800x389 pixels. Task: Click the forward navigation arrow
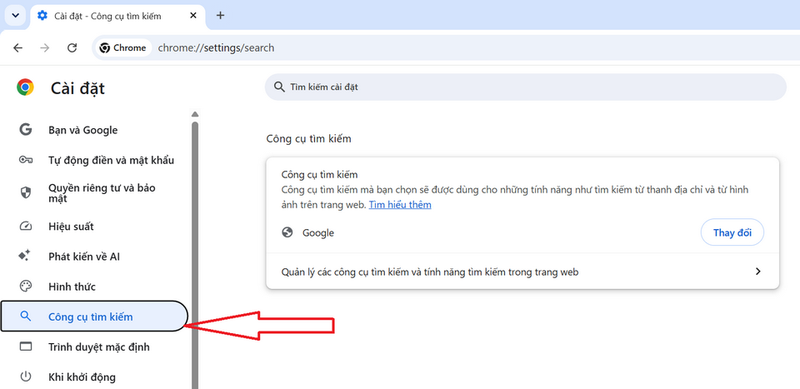pyautogui.click(x=45, y=48)
